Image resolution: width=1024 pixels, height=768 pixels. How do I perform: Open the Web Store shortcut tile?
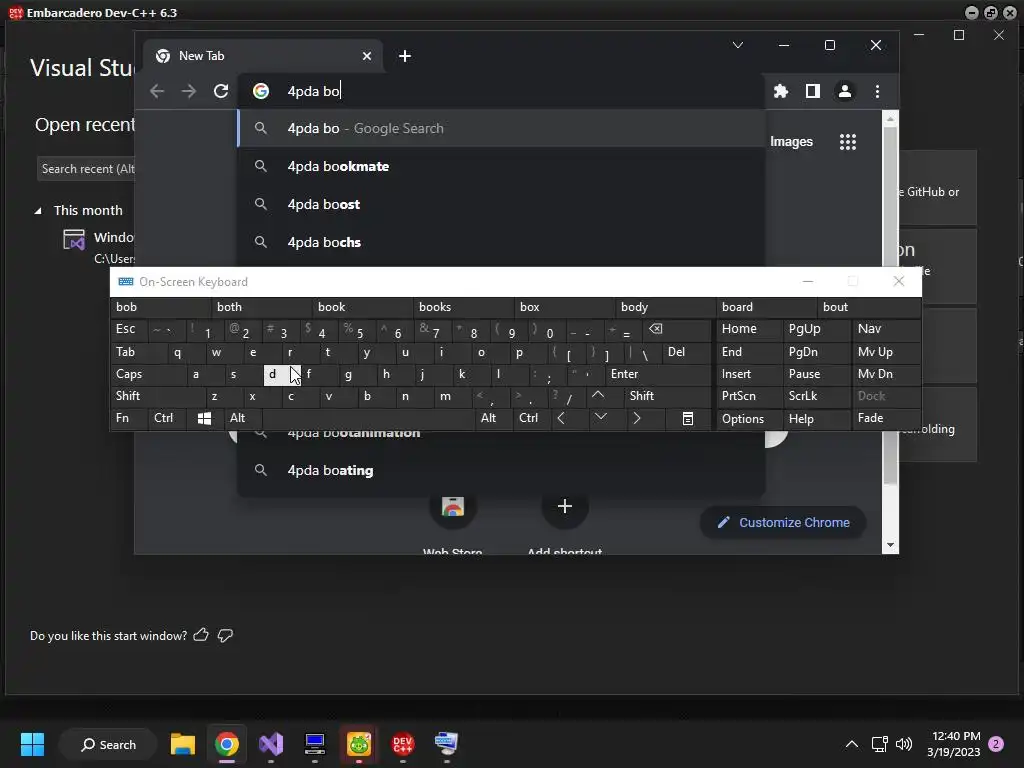pyautogui.click(x=453, y=506)
